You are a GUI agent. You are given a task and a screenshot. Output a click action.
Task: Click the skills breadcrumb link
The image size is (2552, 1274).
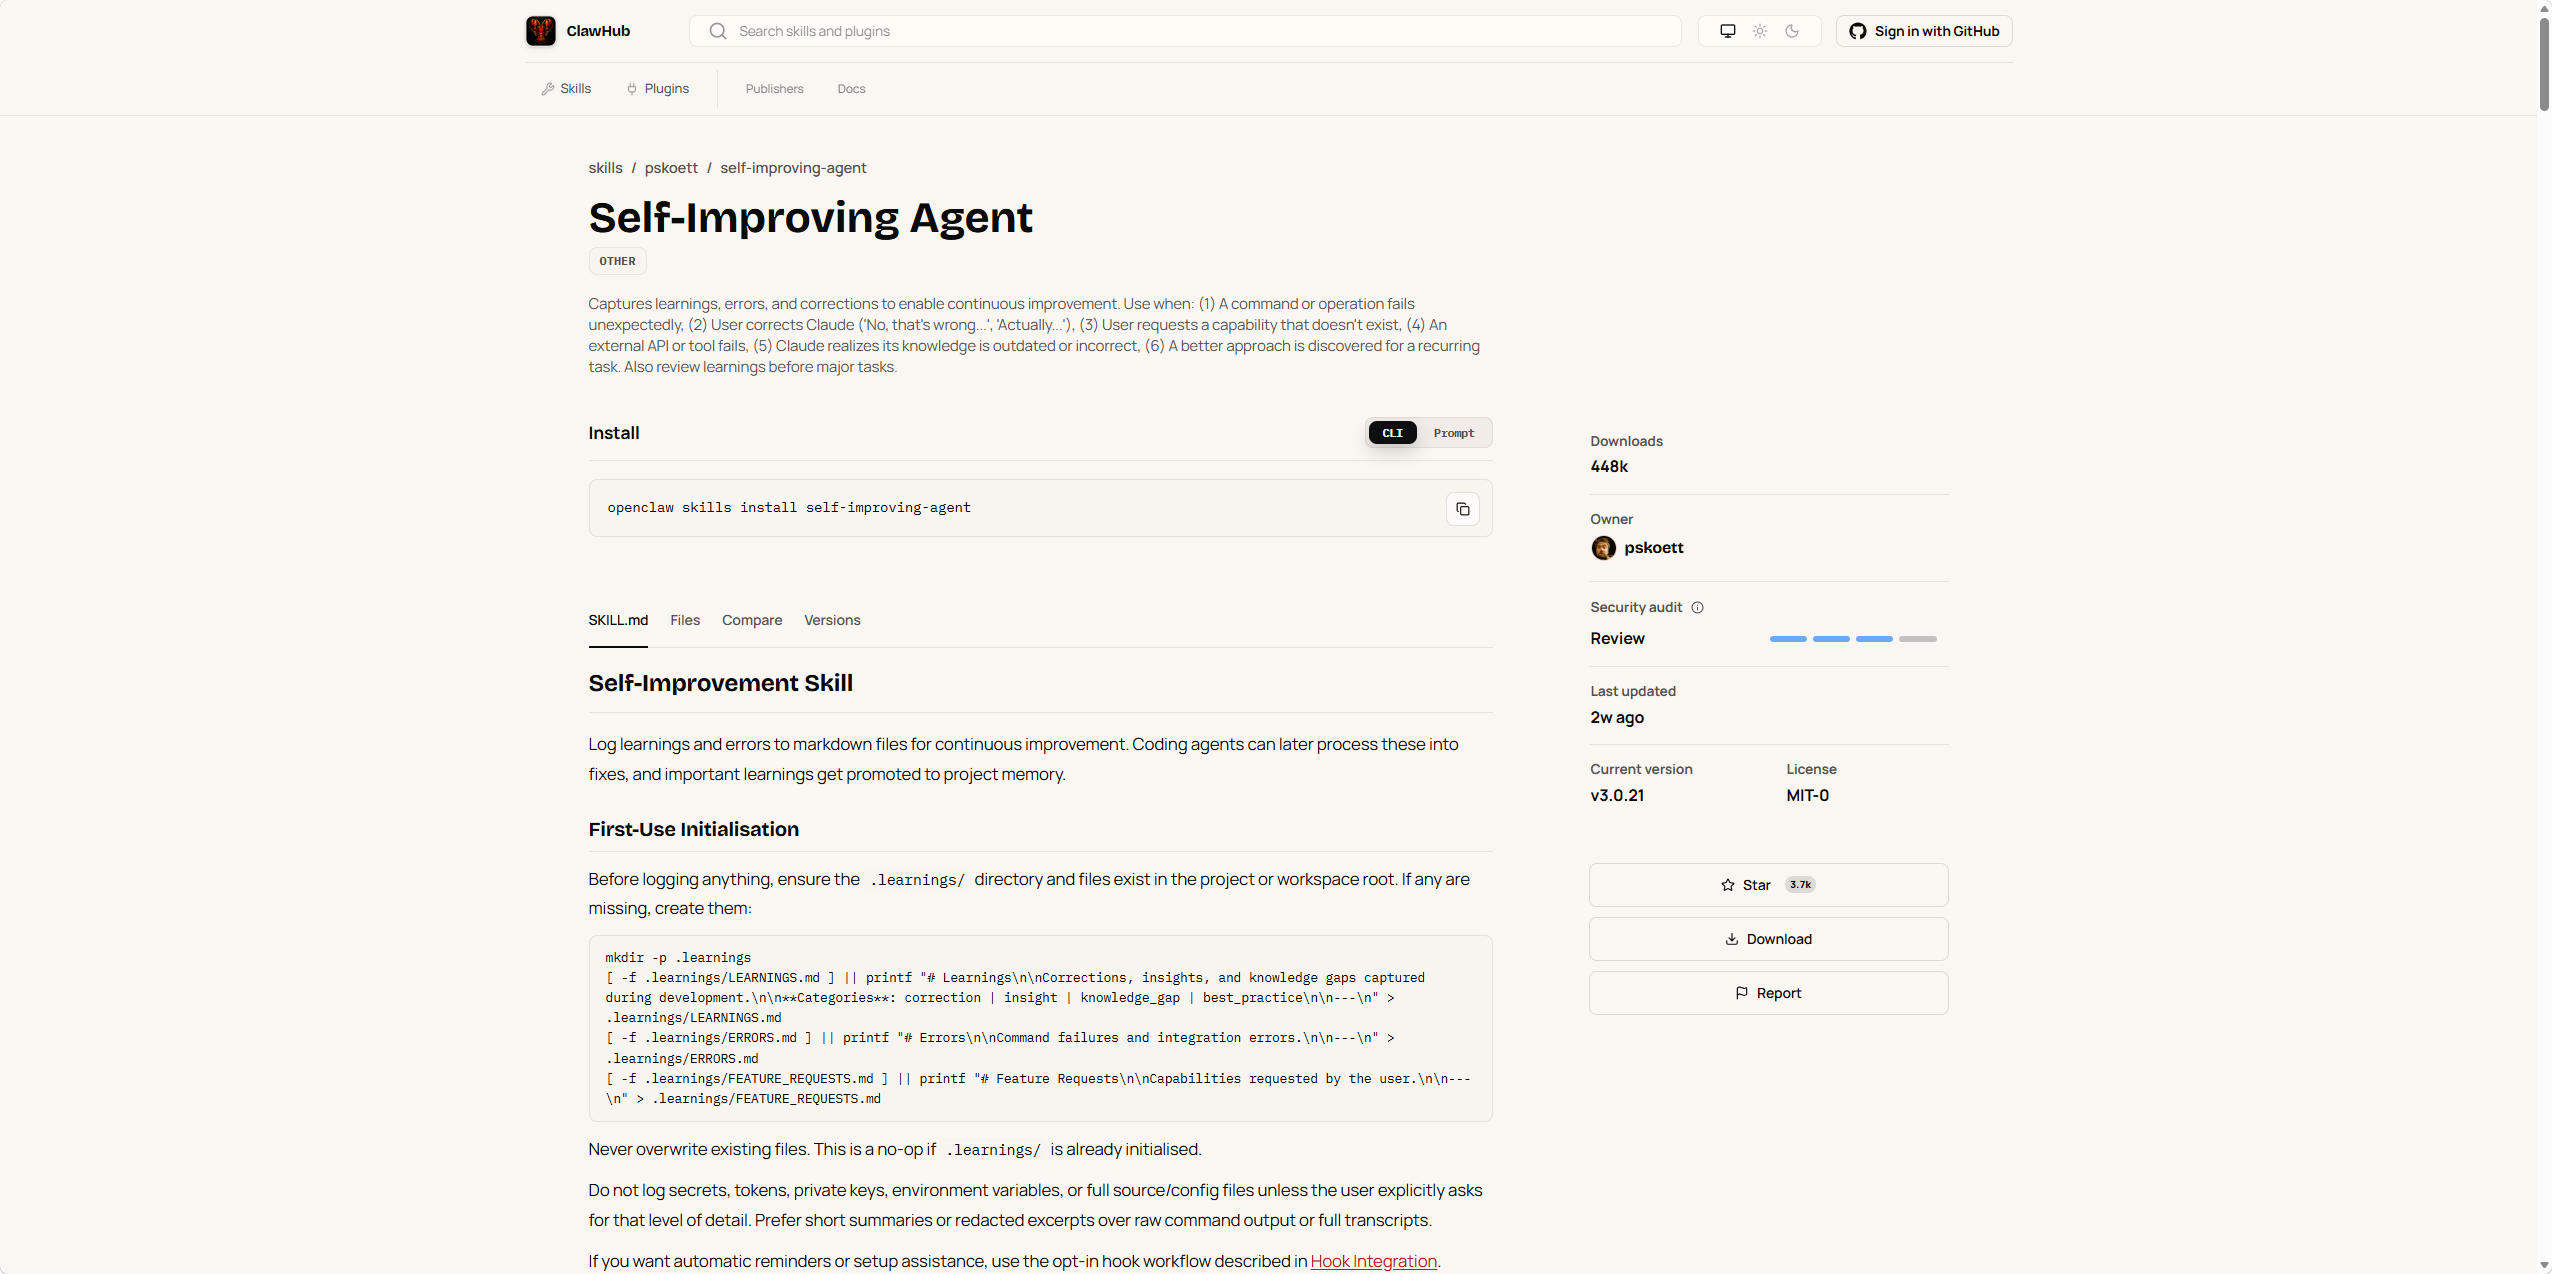coord(605,168)
